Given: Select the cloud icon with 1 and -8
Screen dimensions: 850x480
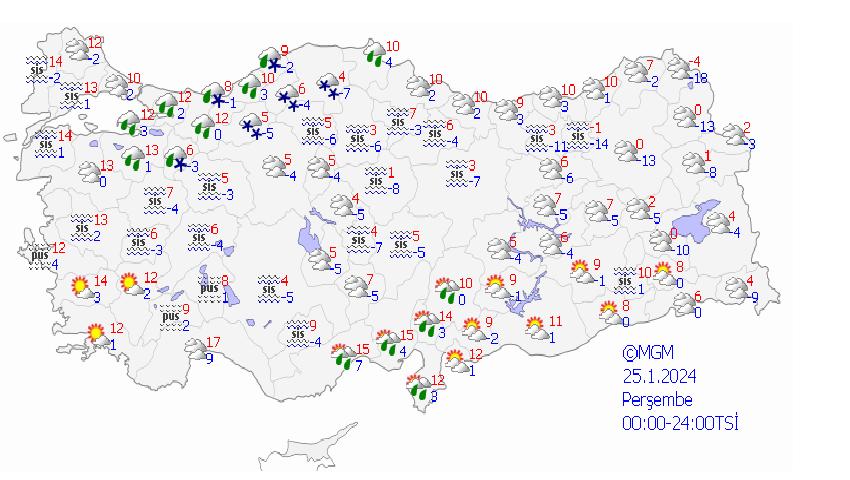Looking at the screenshot, I should [693, 163].
